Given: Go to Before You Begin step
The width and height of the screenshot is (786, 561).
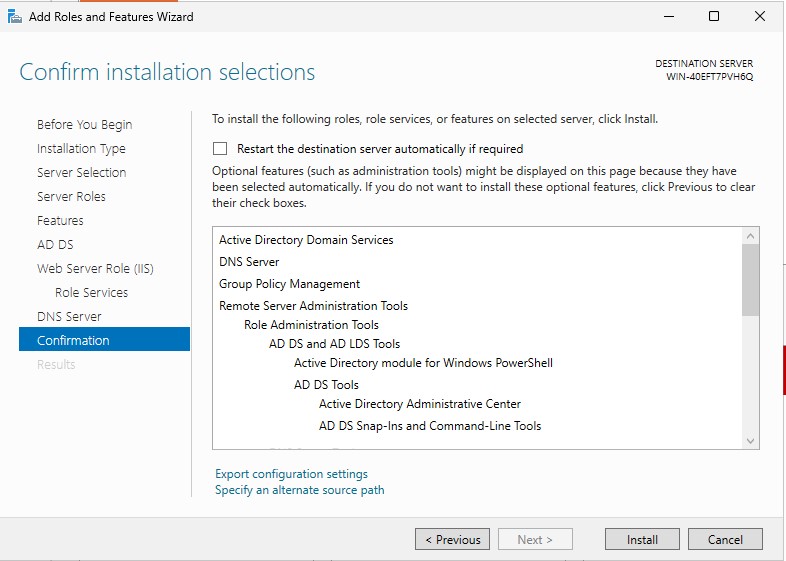Looking at the screenshot, I should (x=84, y=125).
